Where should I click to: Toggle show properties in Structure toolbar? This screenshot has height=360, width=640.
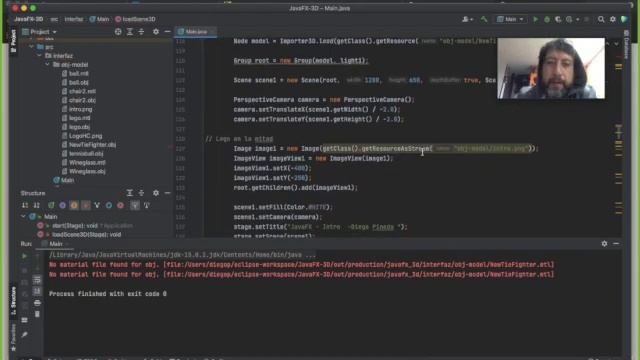[62, 205]
